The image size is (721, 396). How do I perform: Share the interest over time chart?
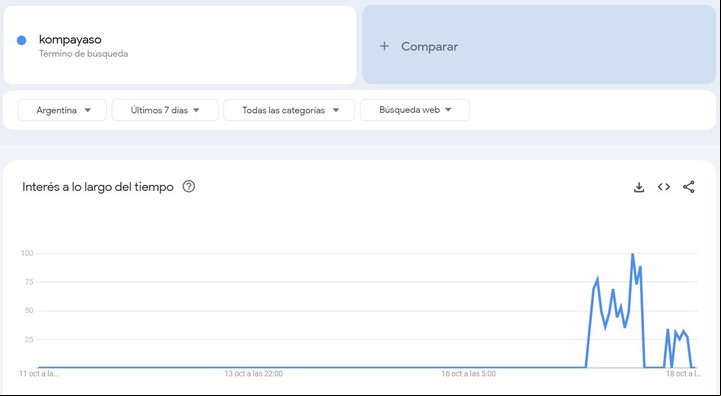pos(688,187)
